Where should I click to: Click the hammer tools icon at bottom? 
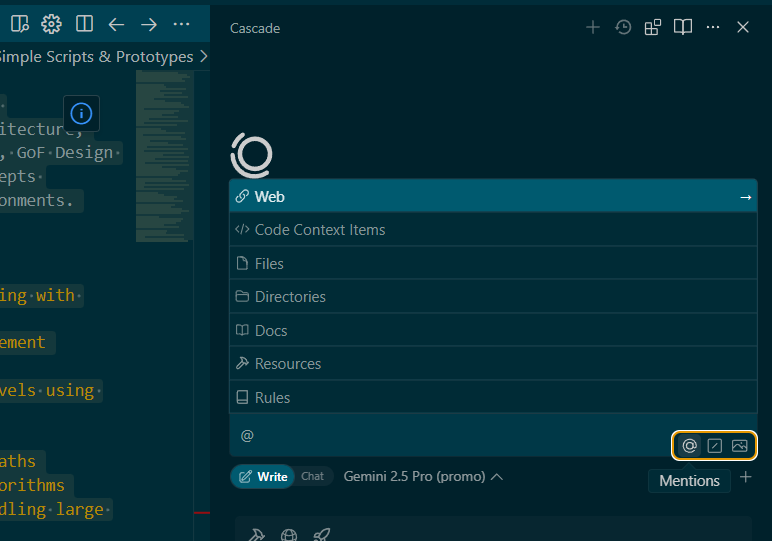(257, 535)
